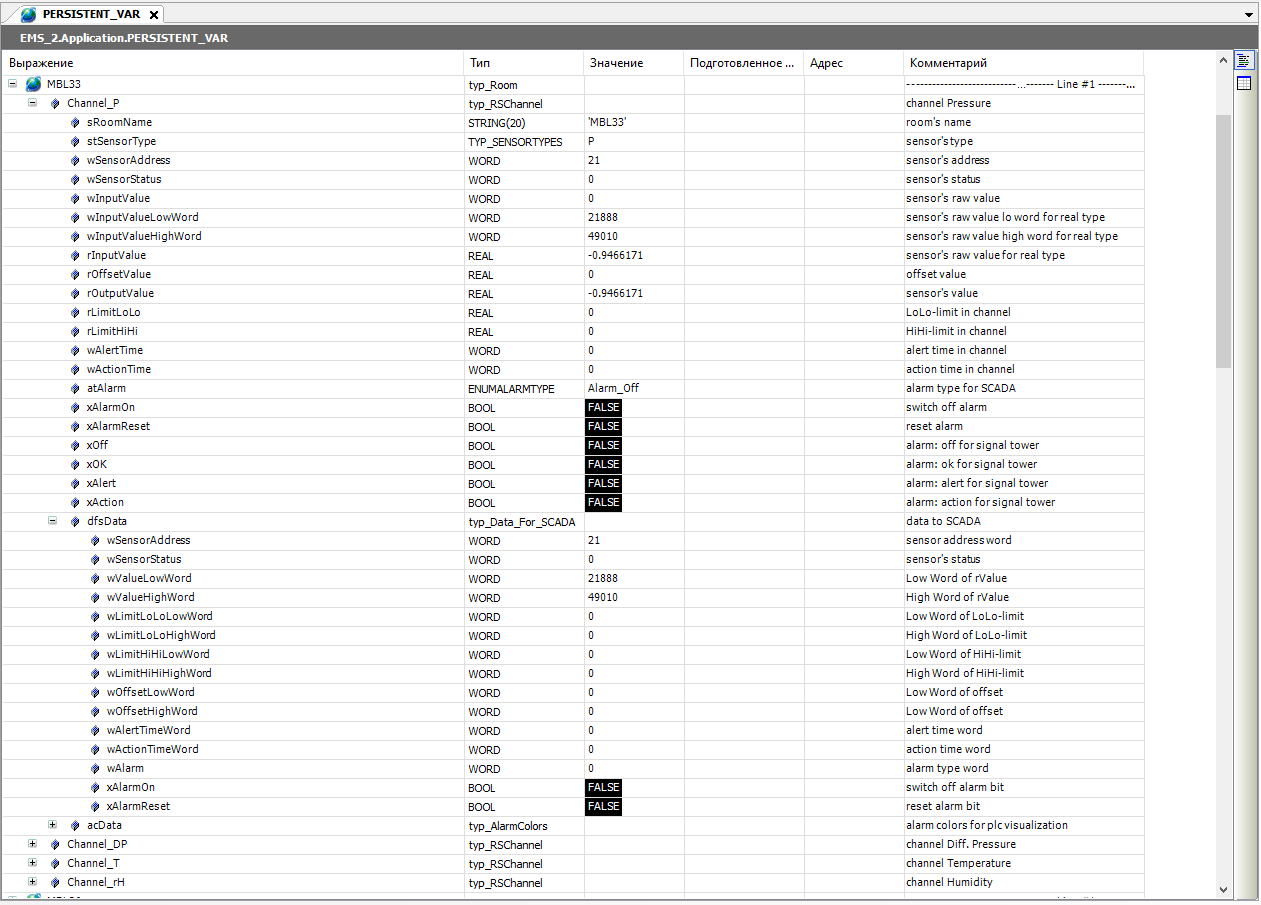Click the Channel_DP variable icon
Image resolution: width=1261 pixels, height=905 pixels.
[x=55, y=844]
